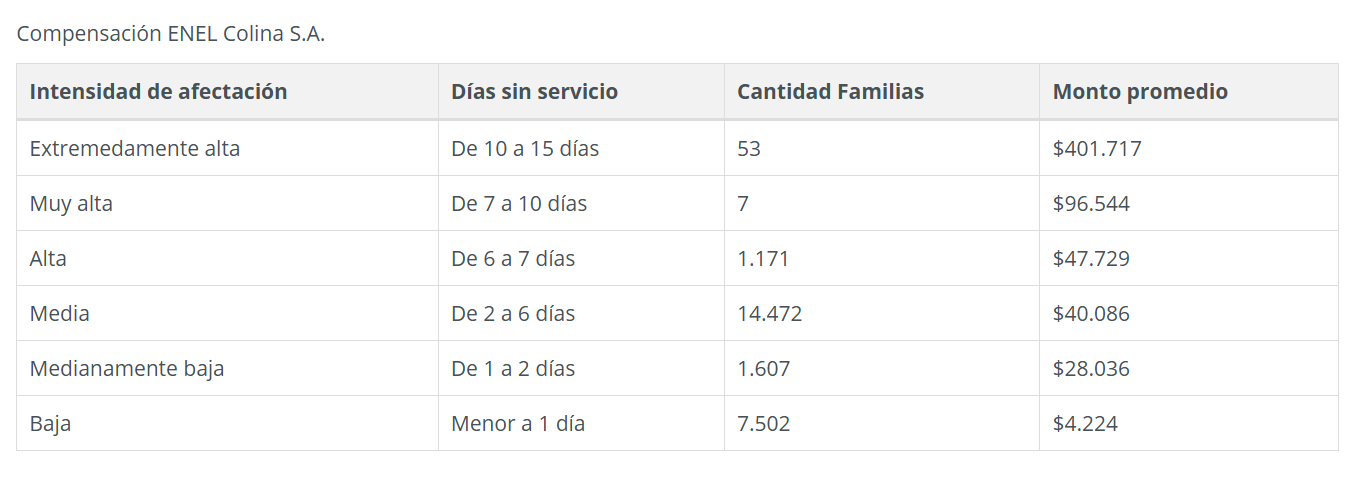Select the 'Baja' intensity cell
The image size is (1358, 486).
[x=50, y=424]
